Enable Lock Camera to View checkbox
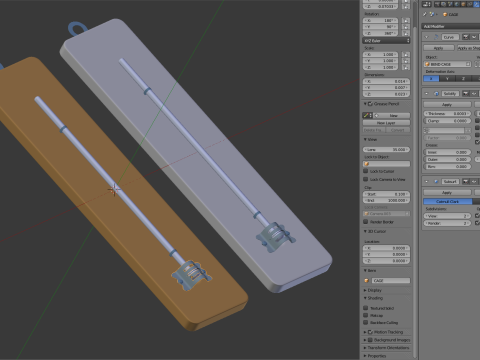The width and height of the screenshot is (480, 360). pyautogui.click(x=366, y=179)
